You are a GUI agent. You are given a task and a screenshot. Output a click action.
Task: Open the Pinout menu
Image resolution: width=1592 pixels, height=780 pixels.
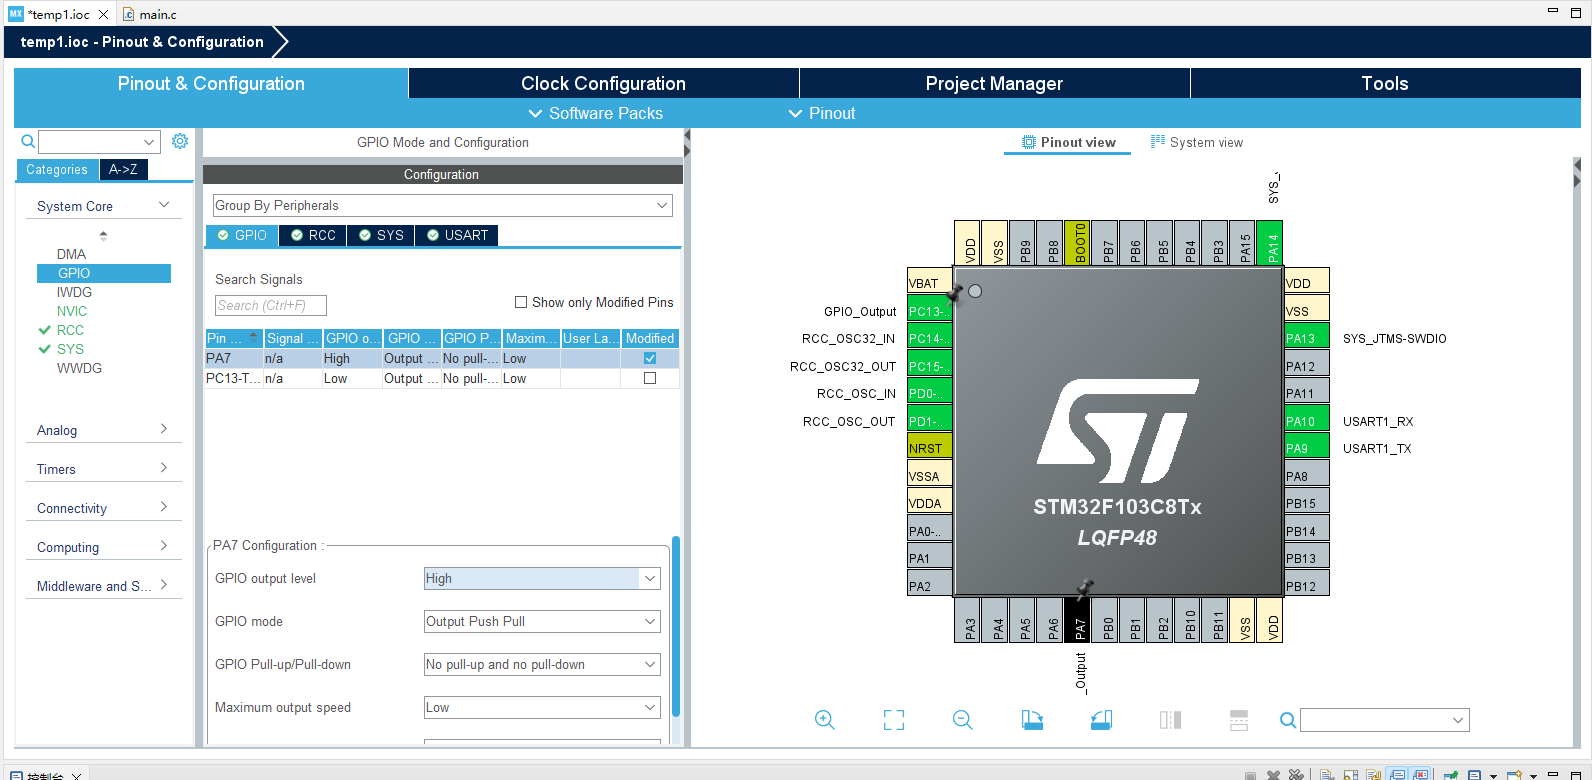[822, 113]
